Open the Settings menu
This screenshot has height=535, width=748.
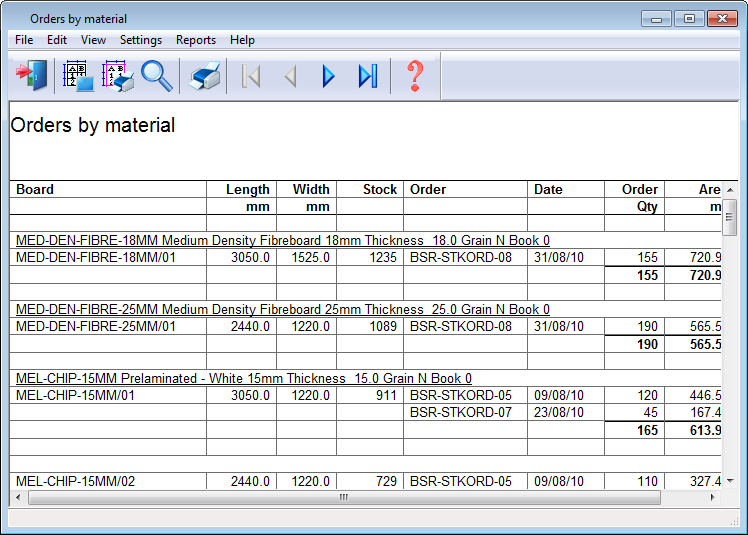tap(141, 40)
